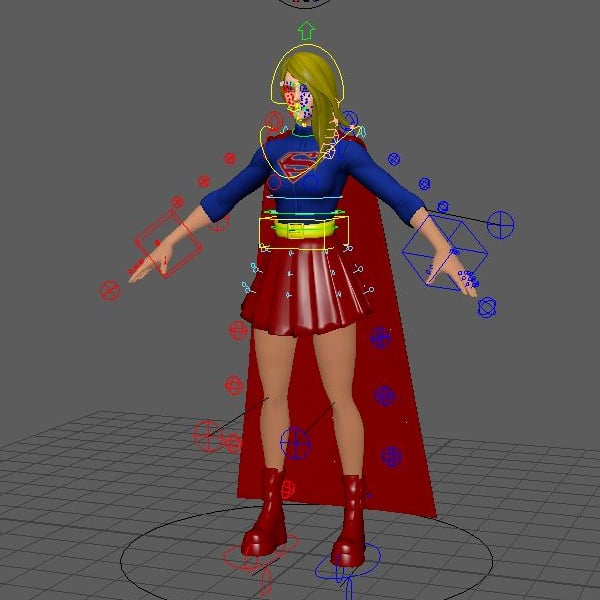This screenshot has width=600, height=600.
Task: Select the blue foot control under the blue-side boot
Action: (x=347, y=561)
